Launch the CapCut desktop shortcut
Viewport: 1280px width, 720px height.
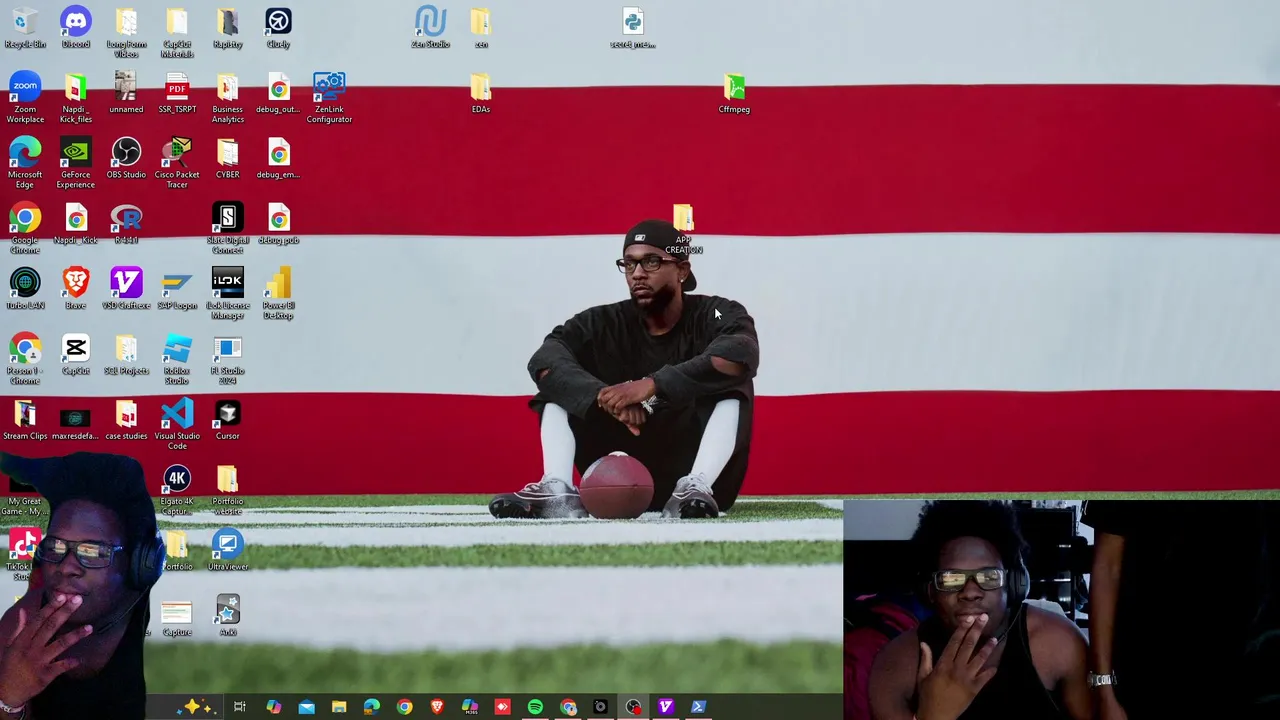click(x=75, y=355)
